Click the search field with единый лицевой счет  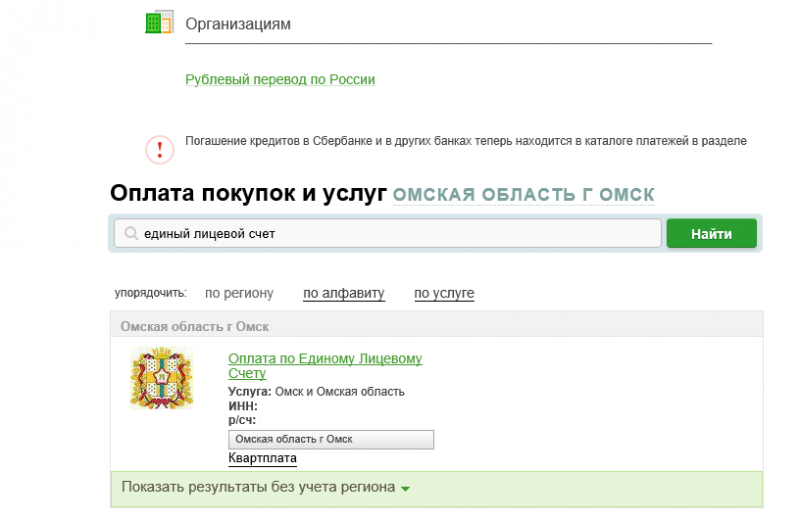point(388,234)
